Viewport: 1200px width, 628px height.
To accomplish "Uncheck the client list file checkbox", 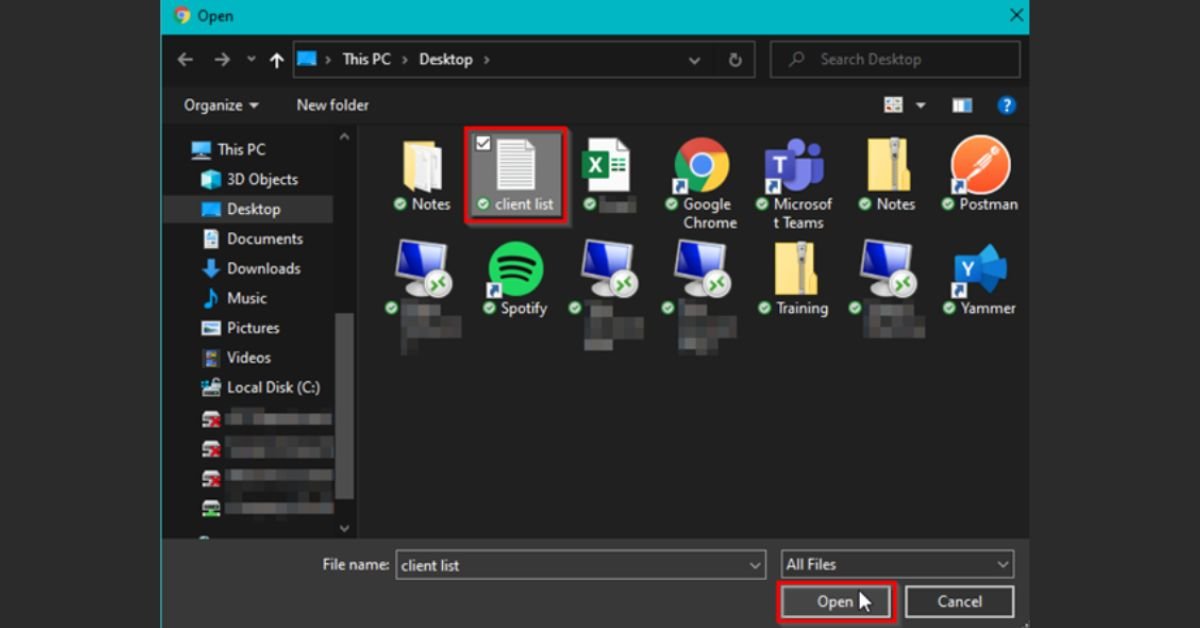I will click(483, 144).
